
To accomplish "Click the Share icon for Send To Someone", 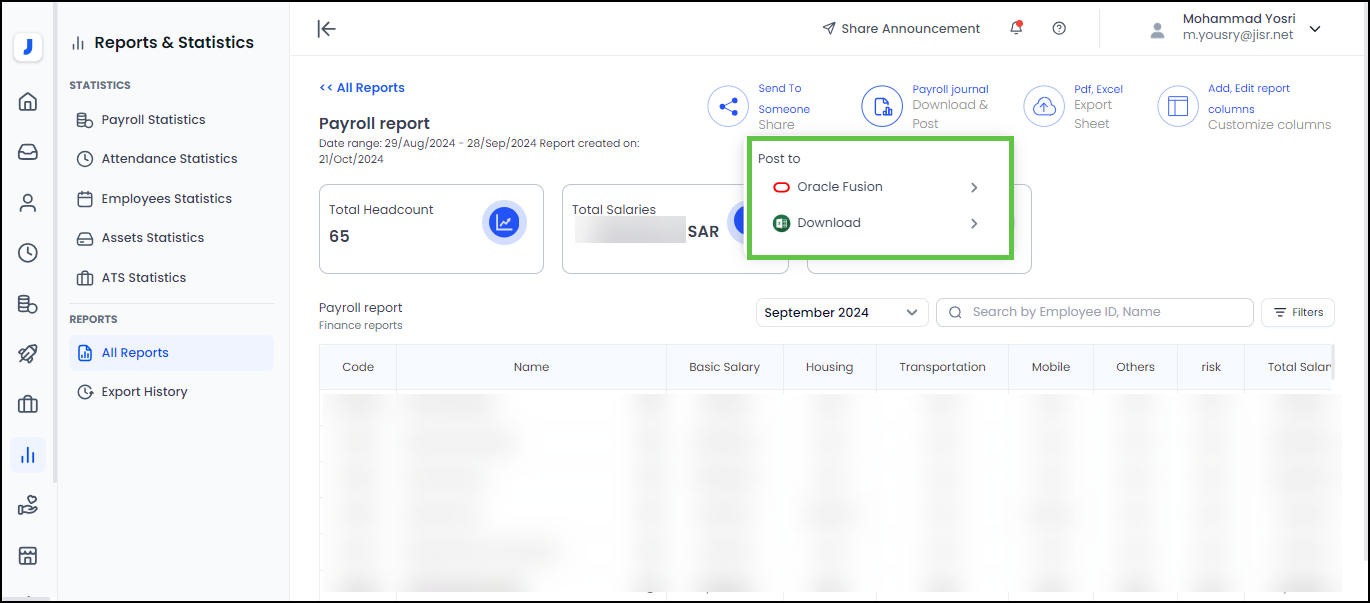I will click(728, 106).
